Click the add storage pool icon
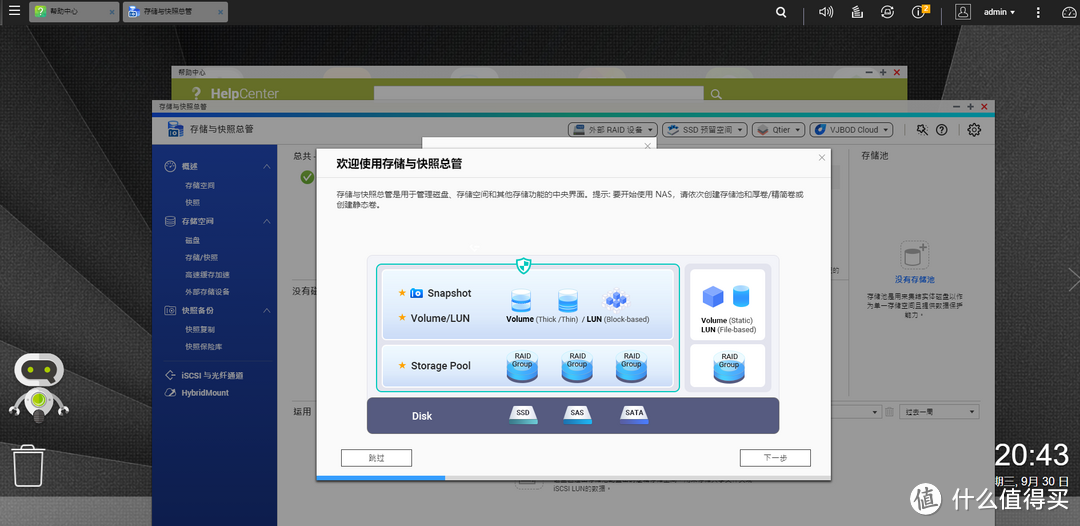 pos(915,255)
